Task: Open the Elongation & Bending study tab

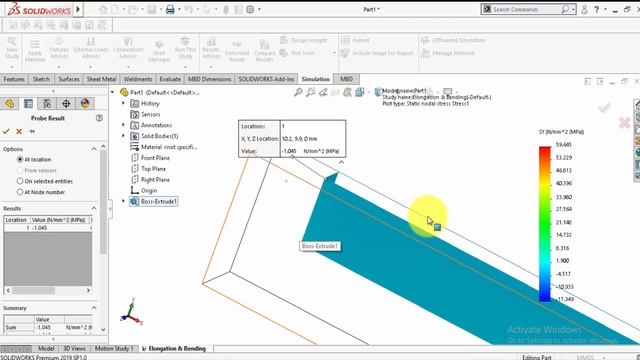Action: [174, 349]
